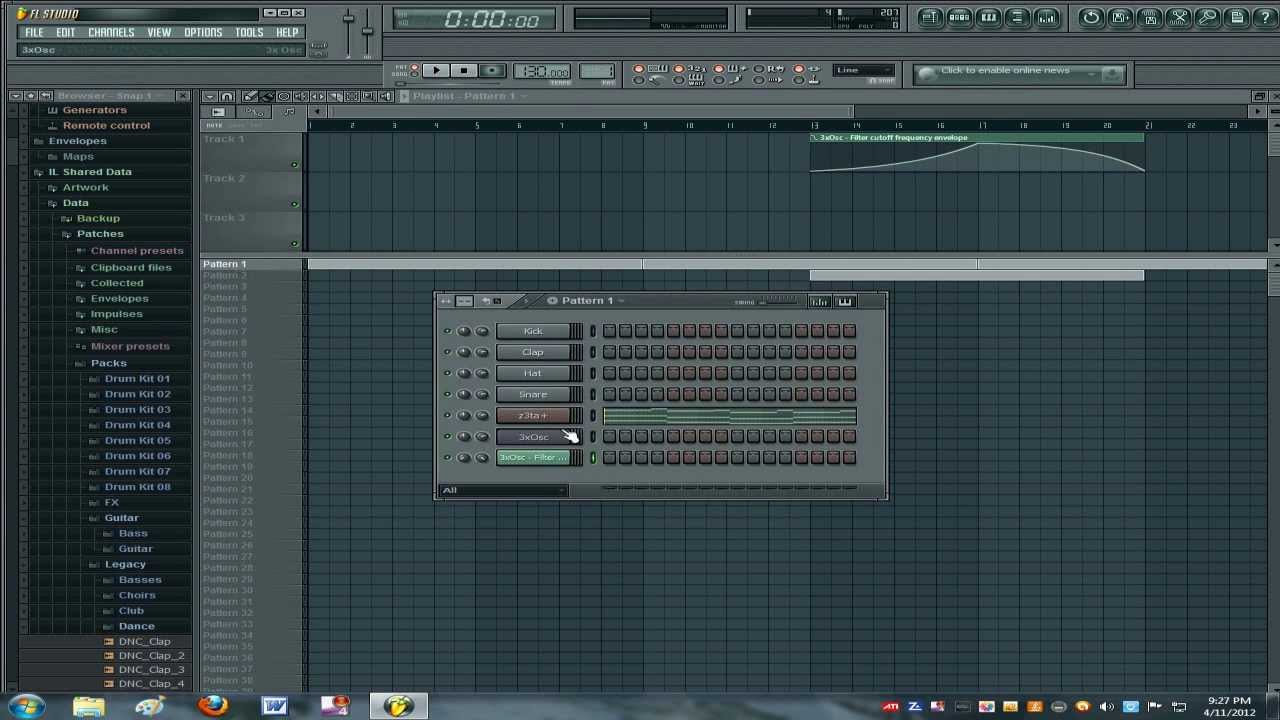Start playback with the play button
Viewport: 1280px width, 720px height.
point(435,71)
